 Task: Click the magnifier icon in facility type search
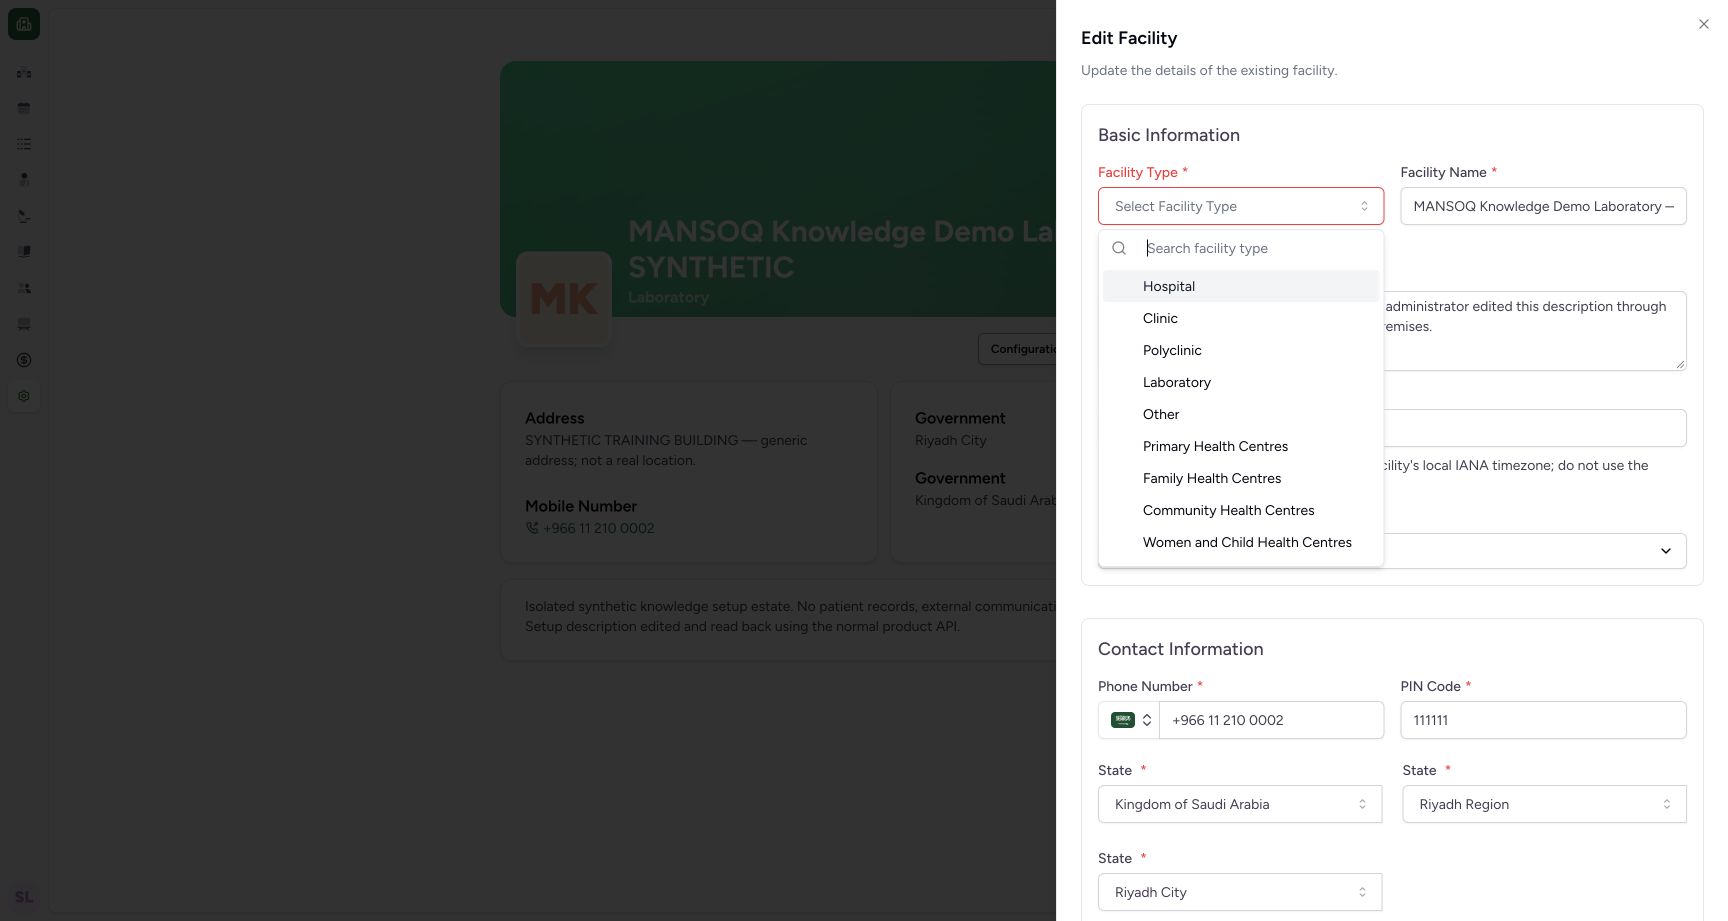click(1119, 248)
